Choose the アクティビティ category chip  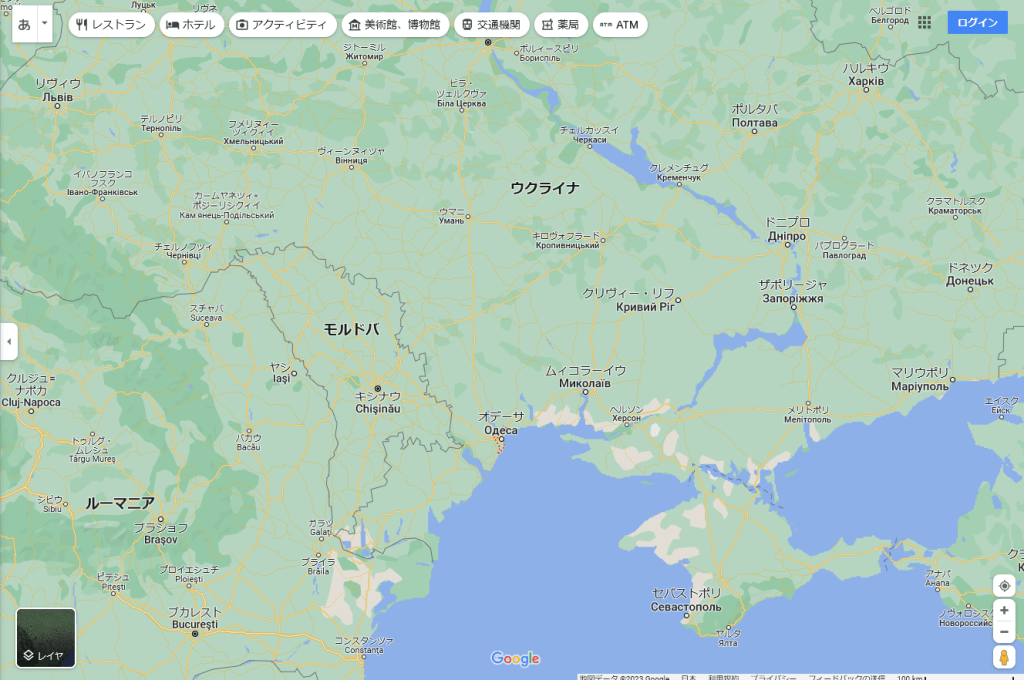[282, 25]
